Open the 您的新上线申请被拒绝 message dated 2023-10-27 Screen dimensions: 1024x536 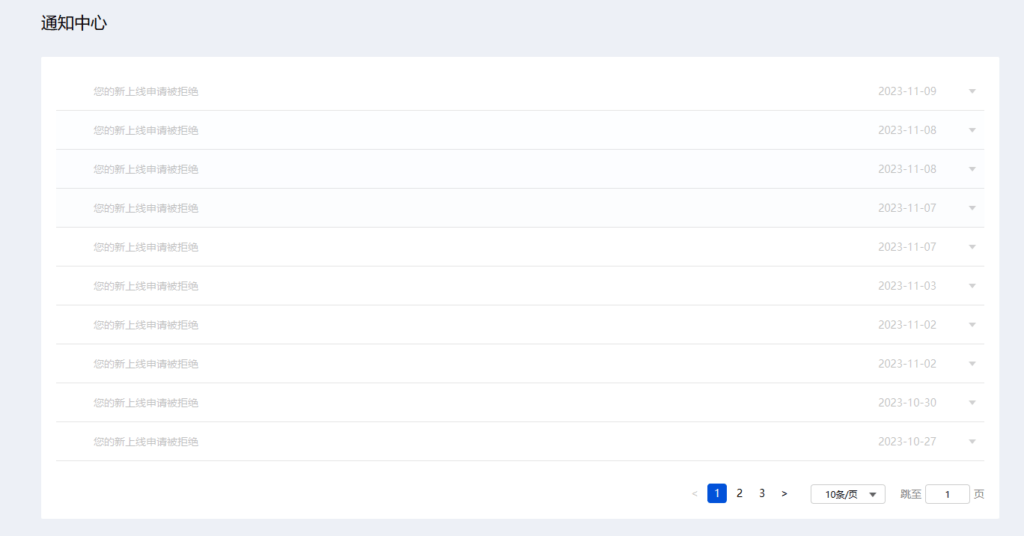click(146, 442)
